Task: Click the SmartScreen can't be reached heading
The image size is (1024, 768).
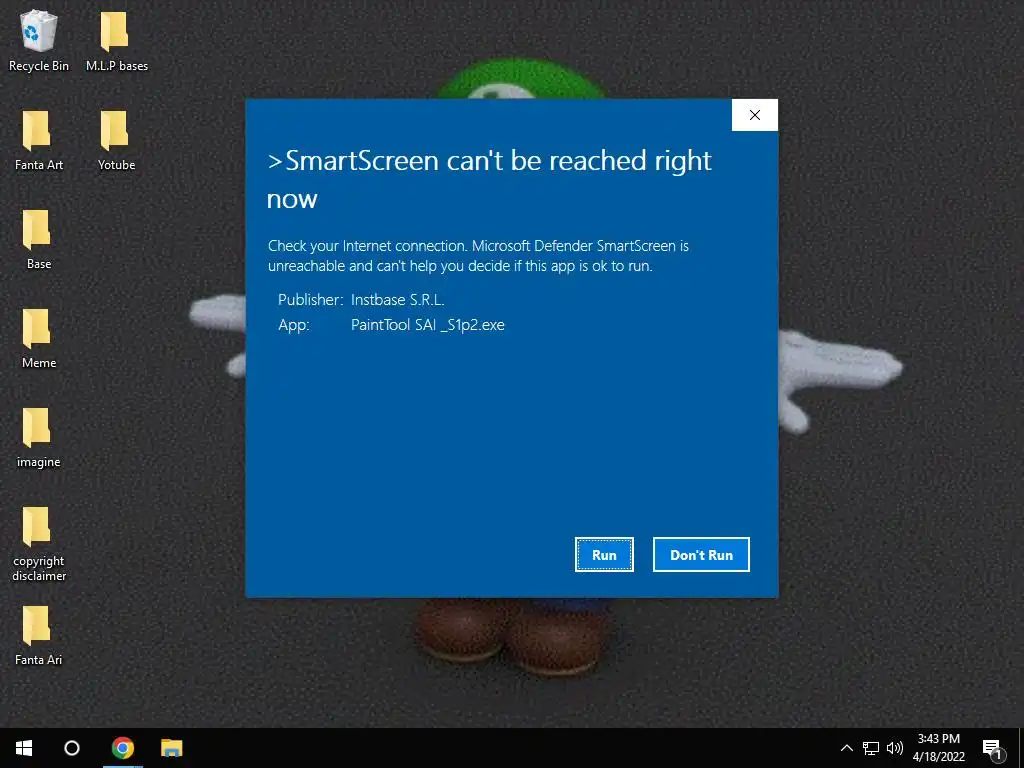Action: (489, 179)
